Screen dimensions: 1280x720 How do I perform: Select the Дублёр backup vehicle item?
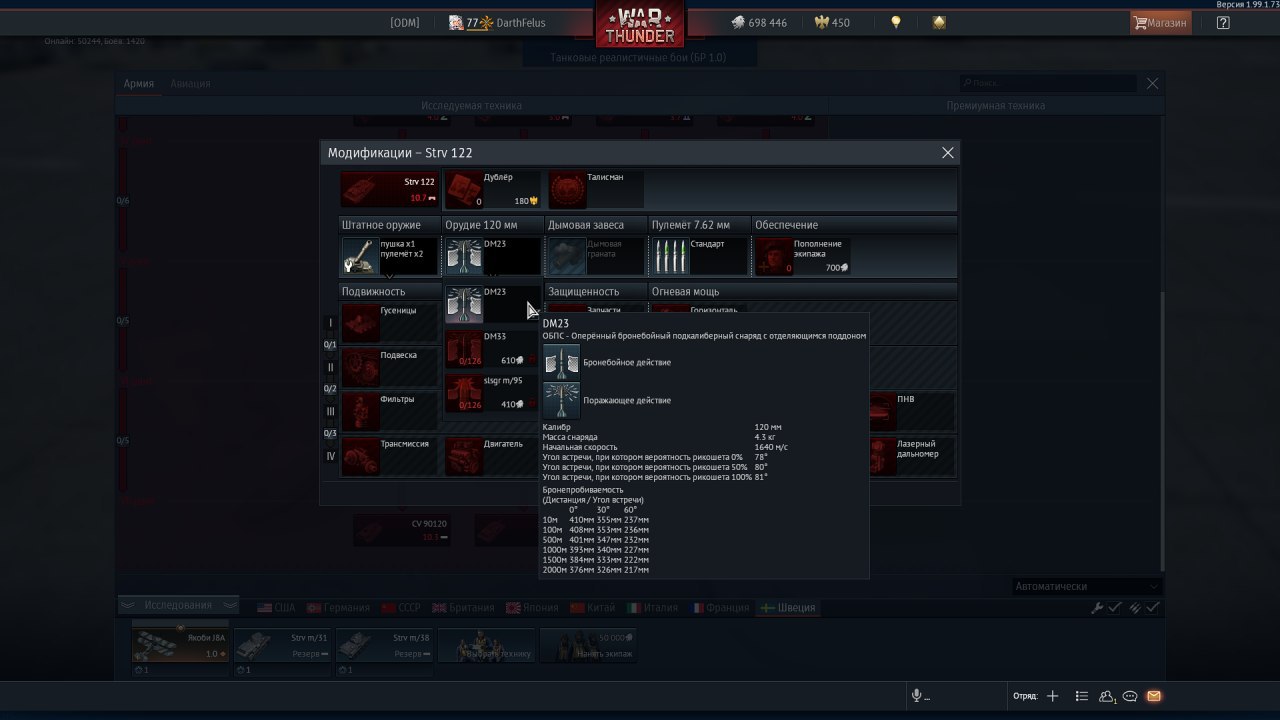493,190
